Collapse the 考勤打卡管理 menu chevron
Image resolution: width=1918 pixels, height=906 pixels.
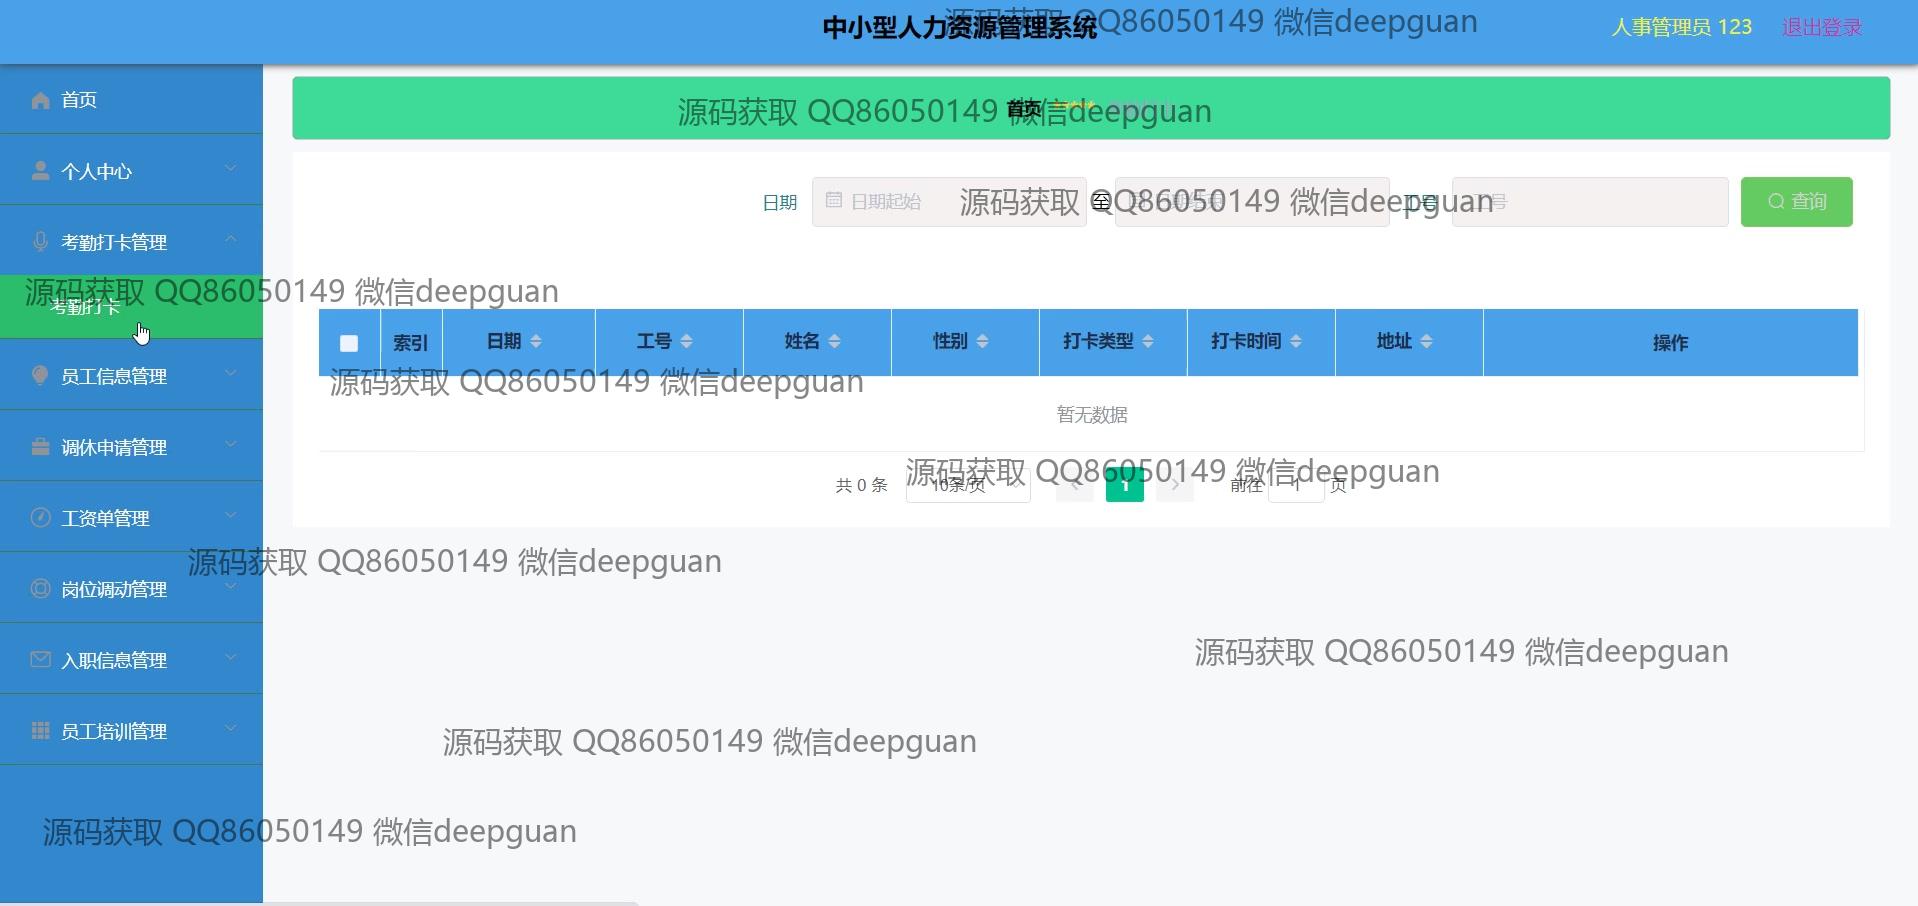pyautogui.click(x=231, y=239)
